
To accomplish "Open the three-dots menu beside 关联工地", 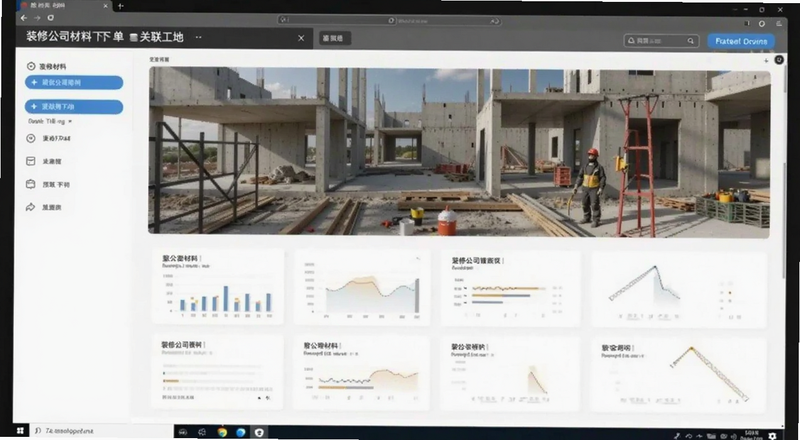I will 198,37.
